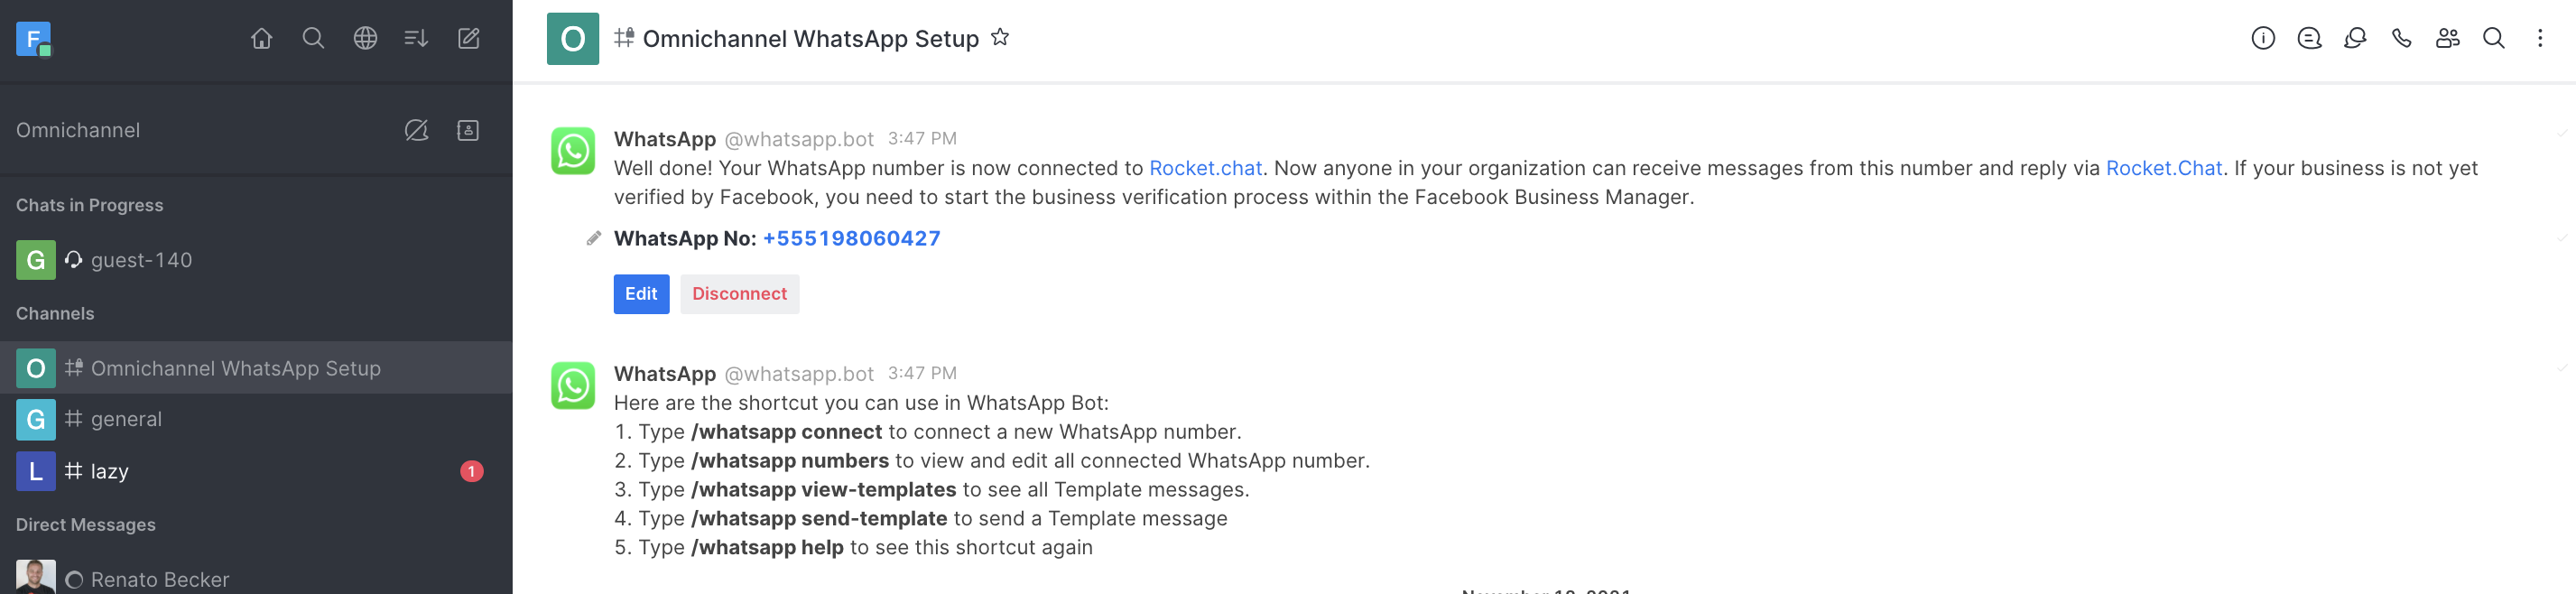Open Omnichannel contact center icon
This screenshot has height=594, width=2576.
point(468,130)
